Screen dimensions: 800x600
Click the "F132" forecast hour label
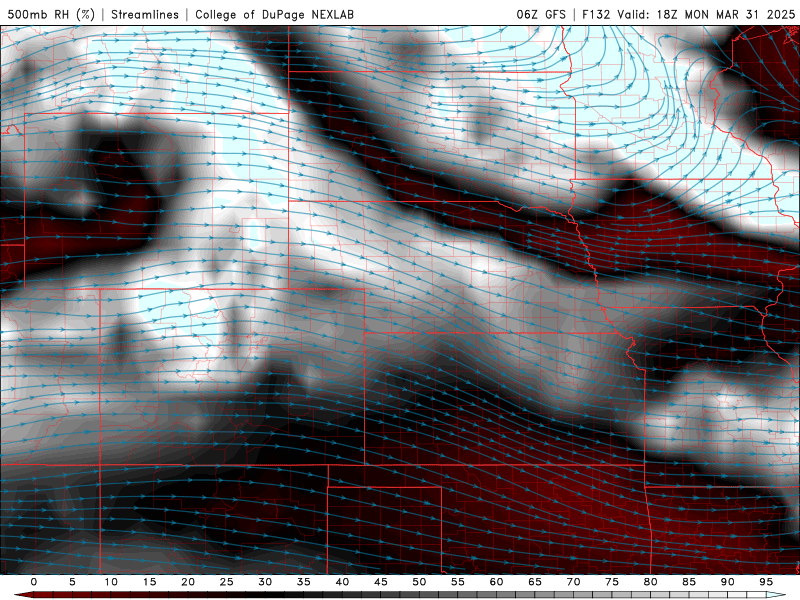596,14
